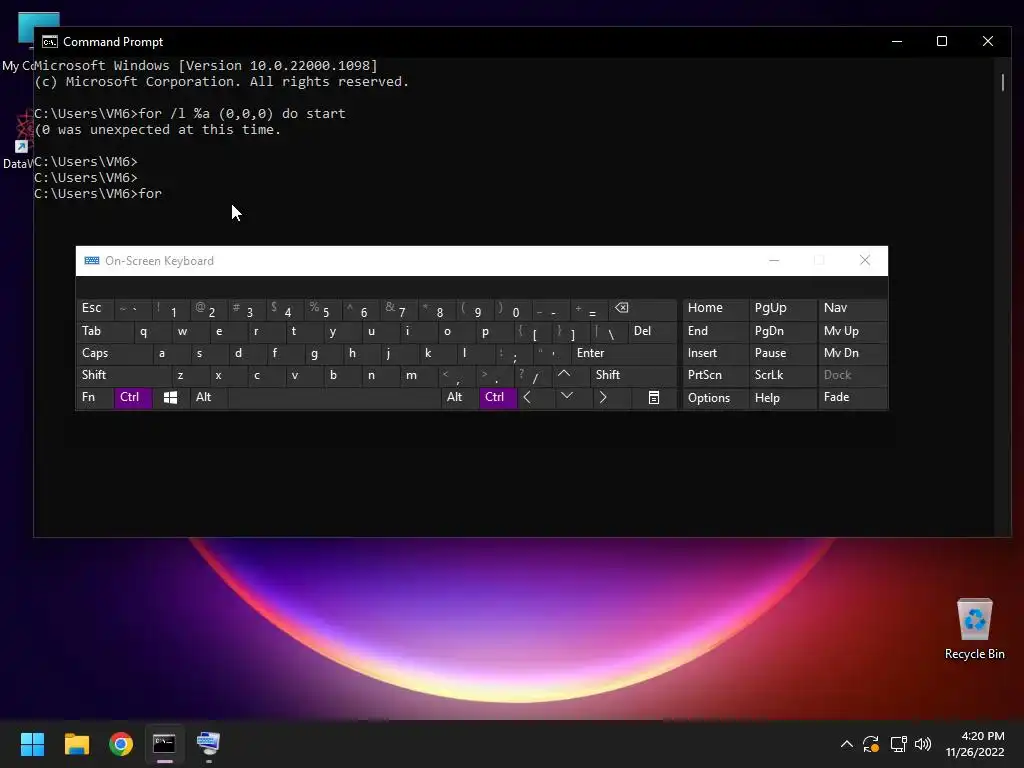Image resolution: width=1024 pixels, height=768 pixels.
Task: Click the On-Screen Keyboard title icon
Action: [x=91, y=261]
